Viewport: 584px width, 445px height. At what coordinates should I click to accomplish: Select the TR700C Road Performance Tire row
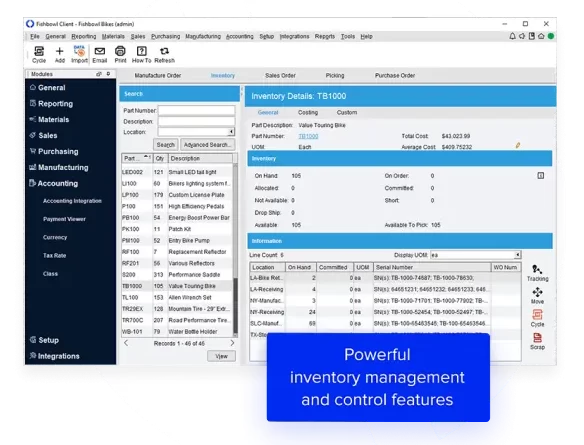(x=177, y=320)
